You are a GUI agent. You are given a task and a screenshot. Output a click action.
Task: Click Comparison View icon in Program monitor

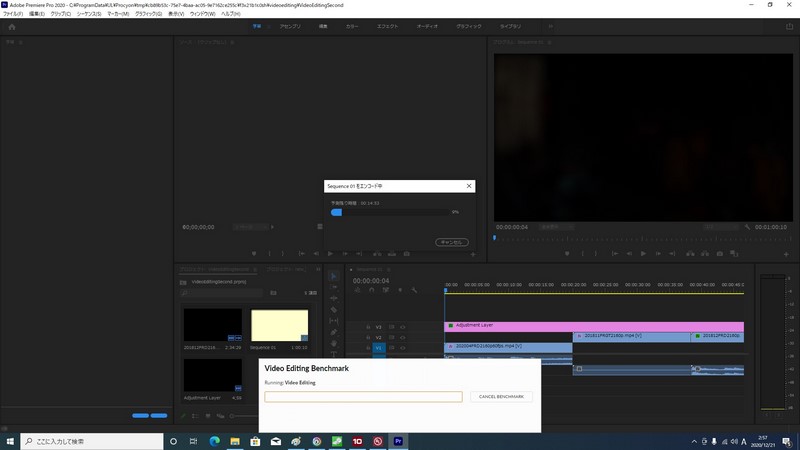(x=734, y=254)
